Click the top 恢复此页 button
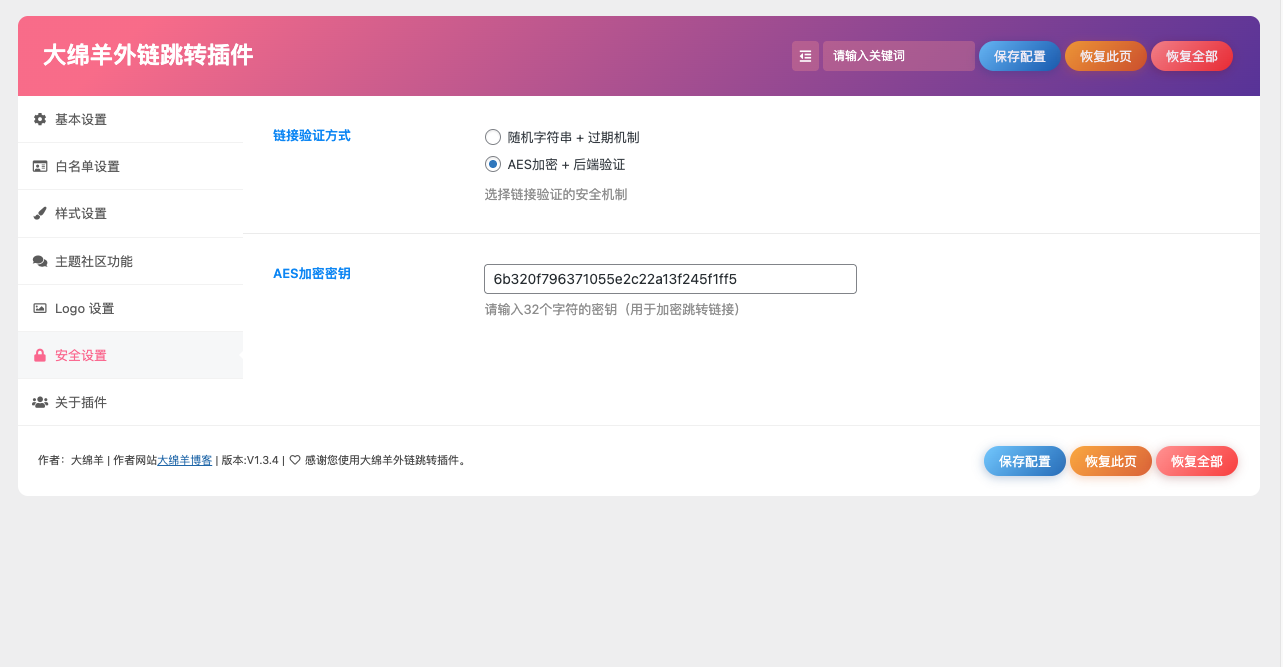This screenshot has height=667, width=1283. [x=1106, y=56]
